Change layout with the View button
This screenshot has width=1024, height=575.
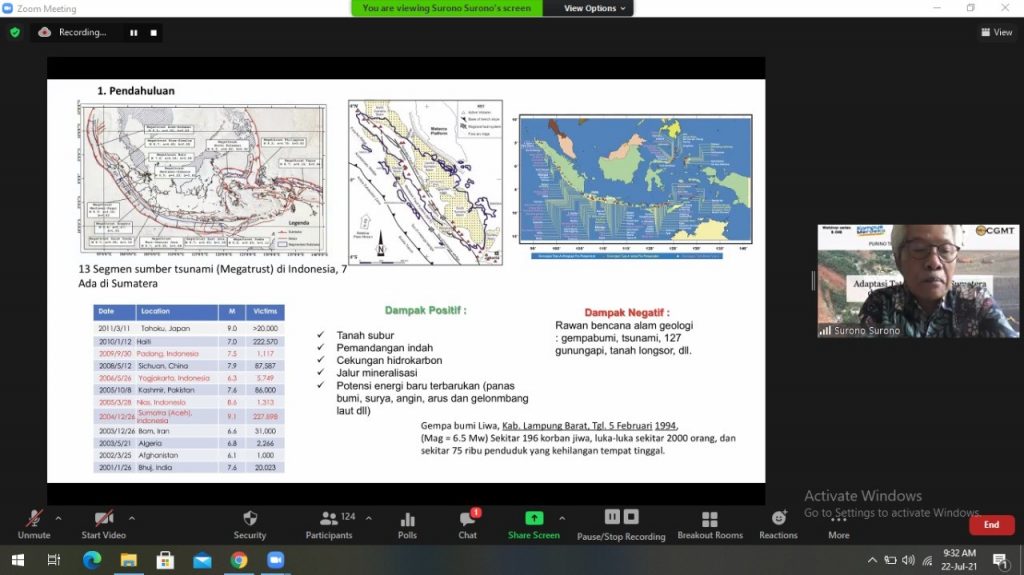pyautogui.click(x=997, y=32)
